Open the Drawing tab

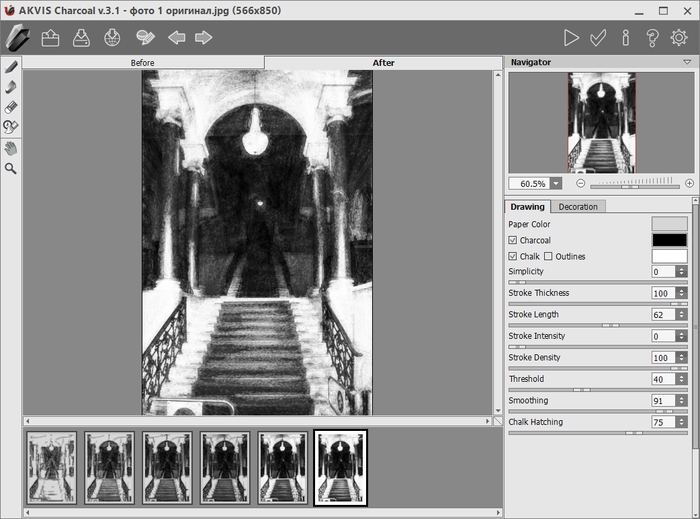tap(528, 207)
